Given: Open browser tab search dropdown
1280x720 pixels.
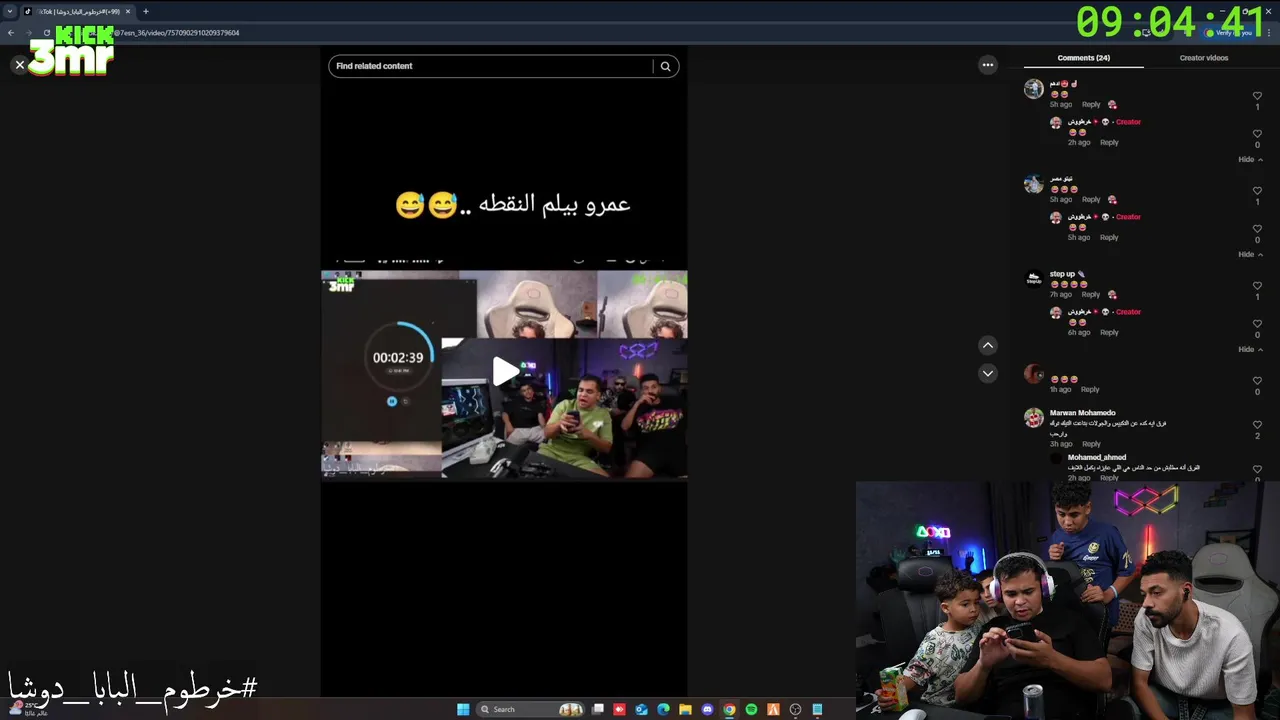Looking at the screenshot, I should (10, 11).
